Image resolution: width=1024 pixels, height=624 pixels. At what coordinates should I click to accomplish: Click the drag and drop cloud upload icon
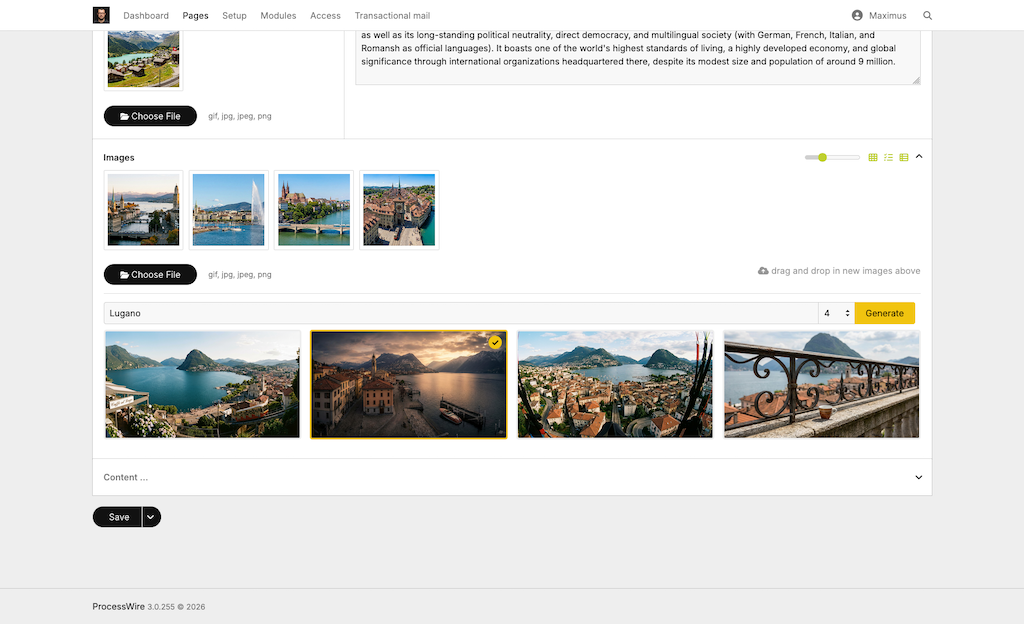pyautogui.click(x=764, y=271)
